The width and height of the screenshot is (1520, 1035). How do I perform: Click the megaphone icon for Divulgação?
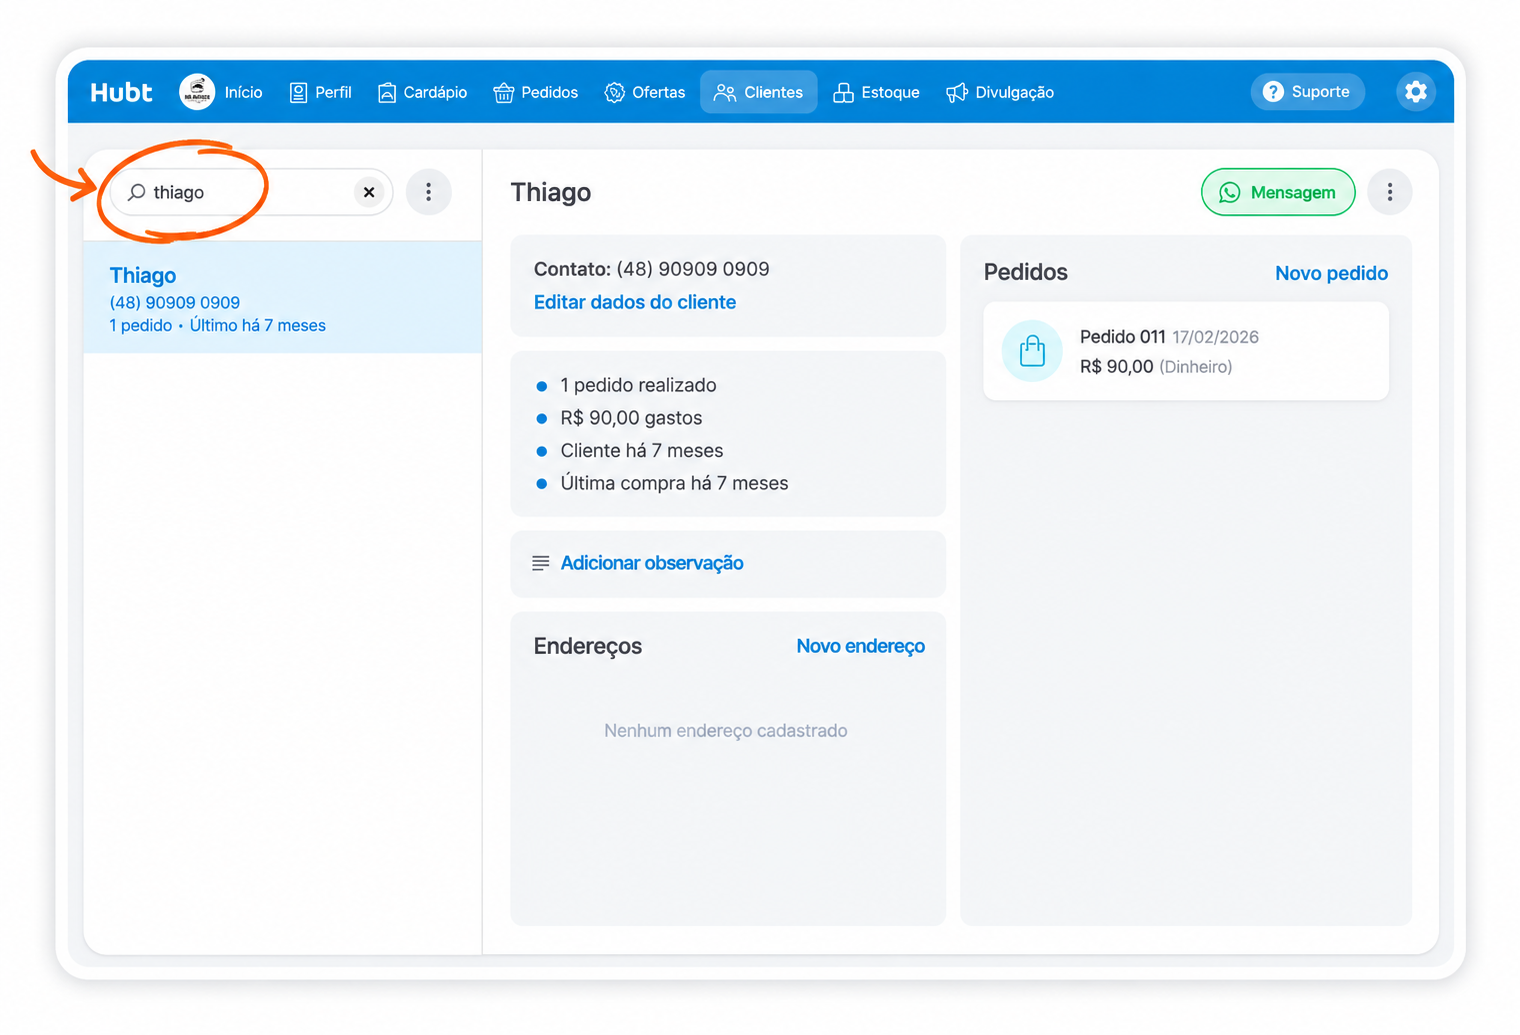click(x=957, y=92)
